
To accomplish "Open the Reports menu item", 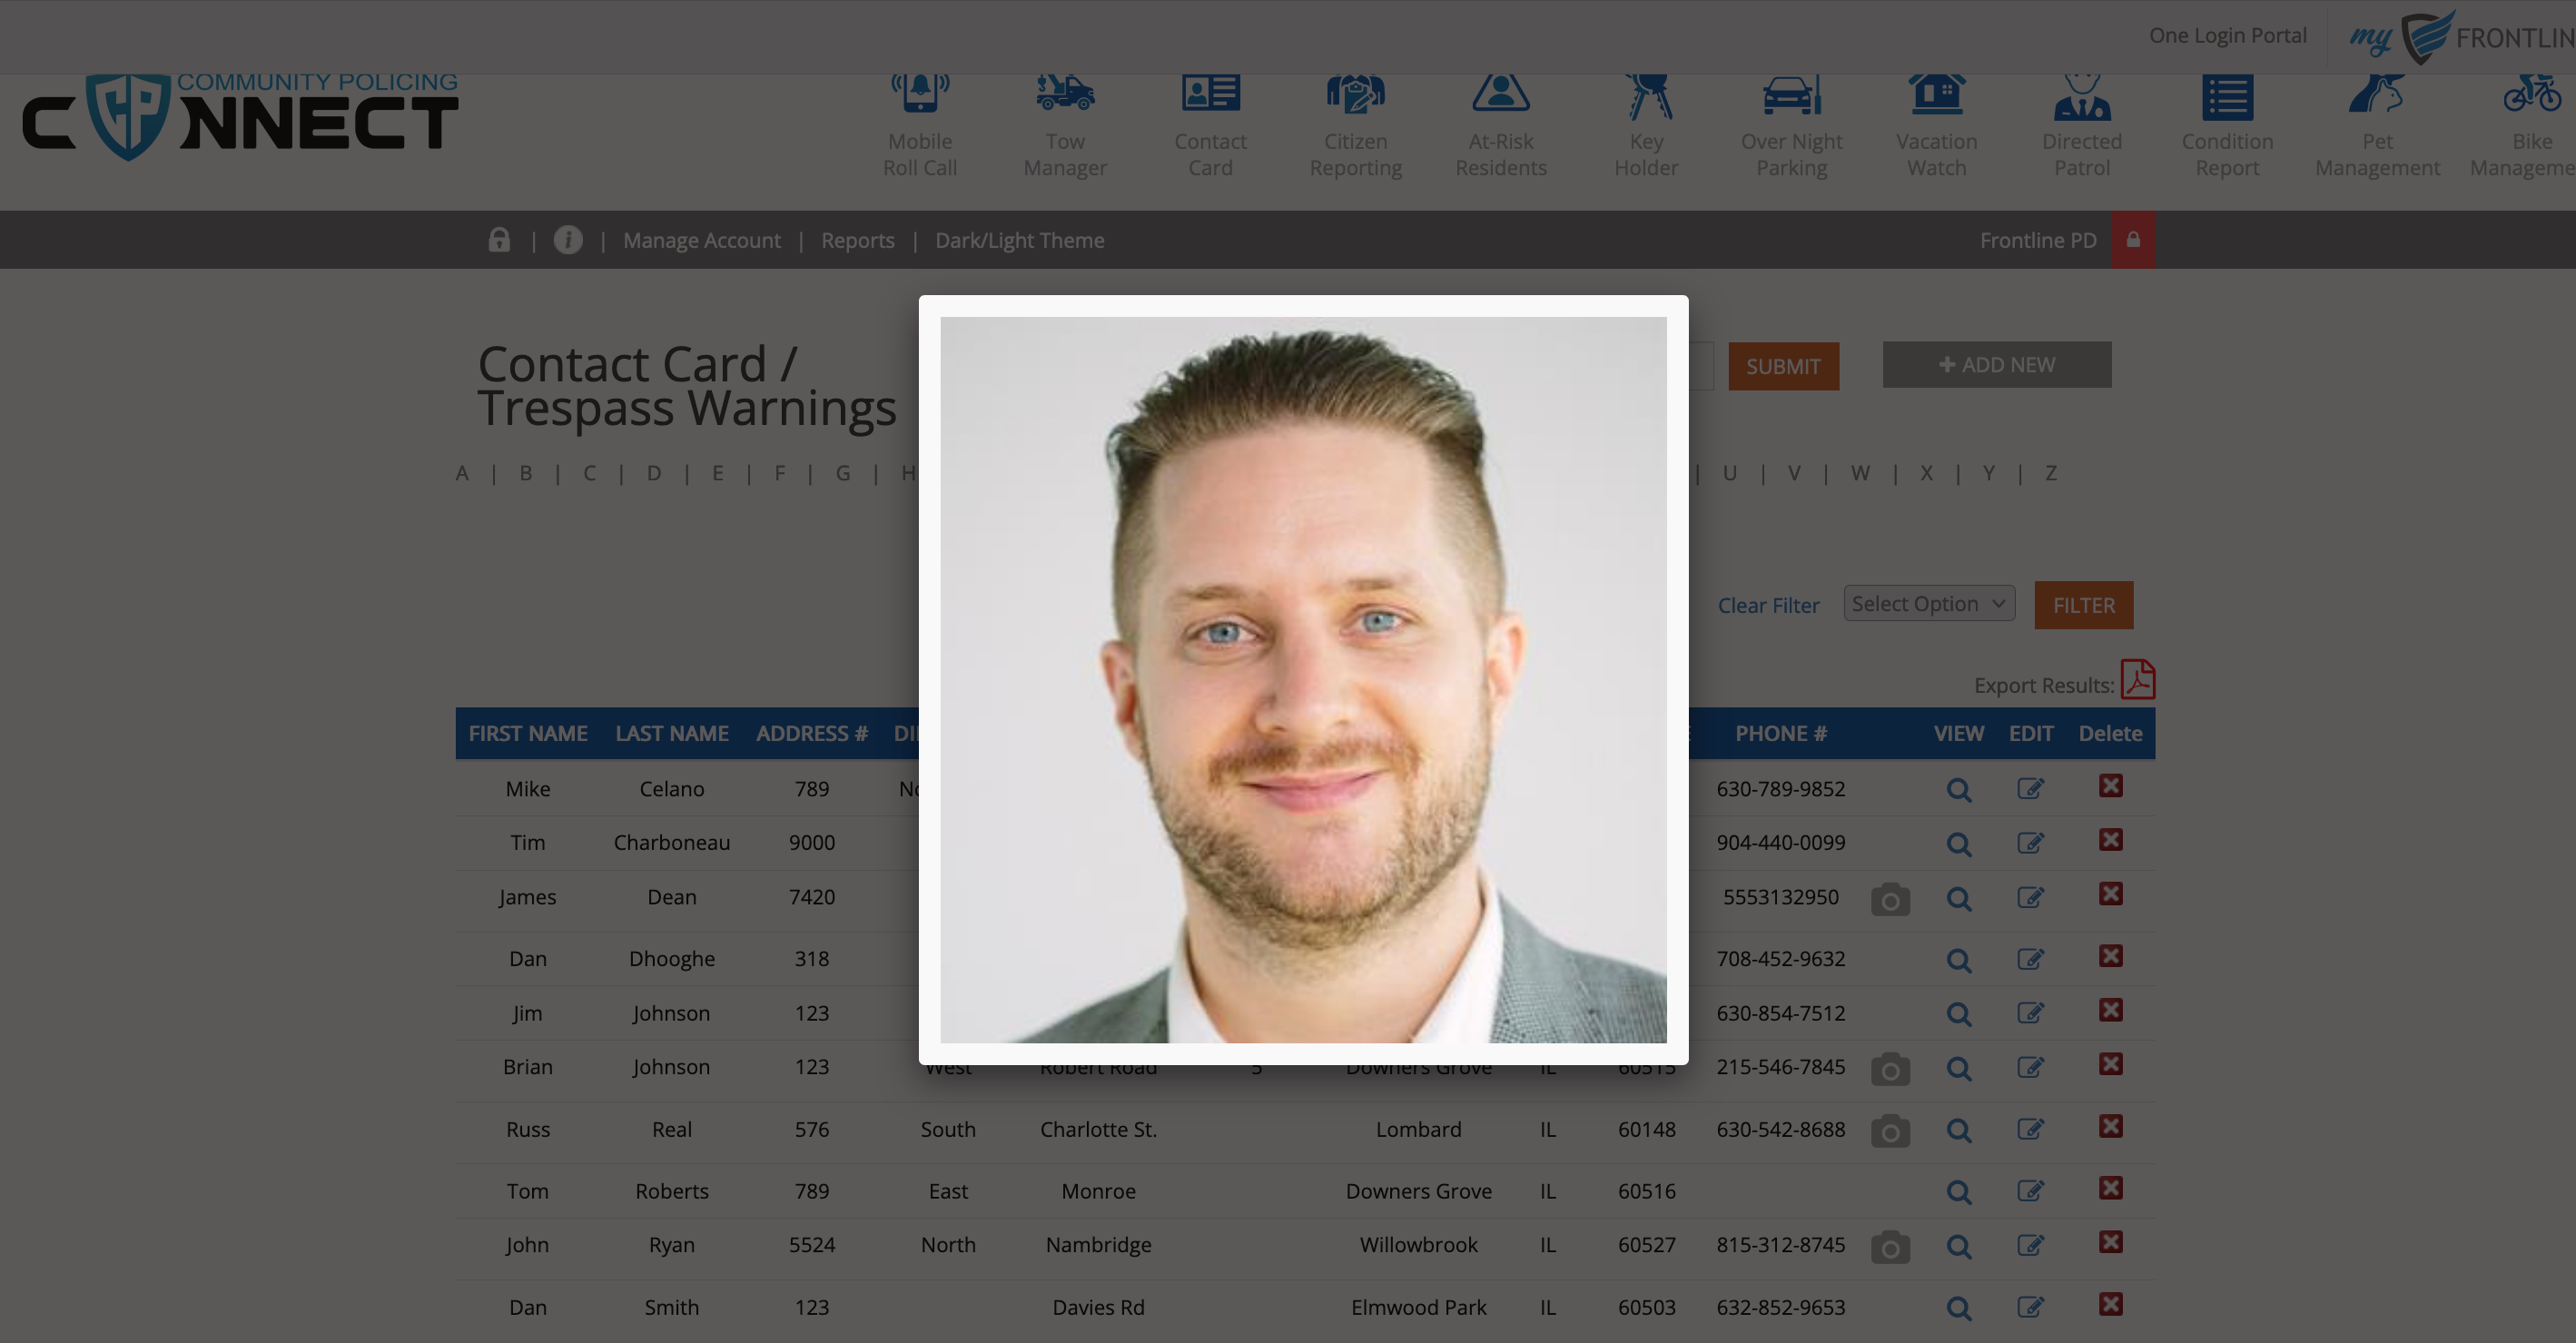I will 857,241.
